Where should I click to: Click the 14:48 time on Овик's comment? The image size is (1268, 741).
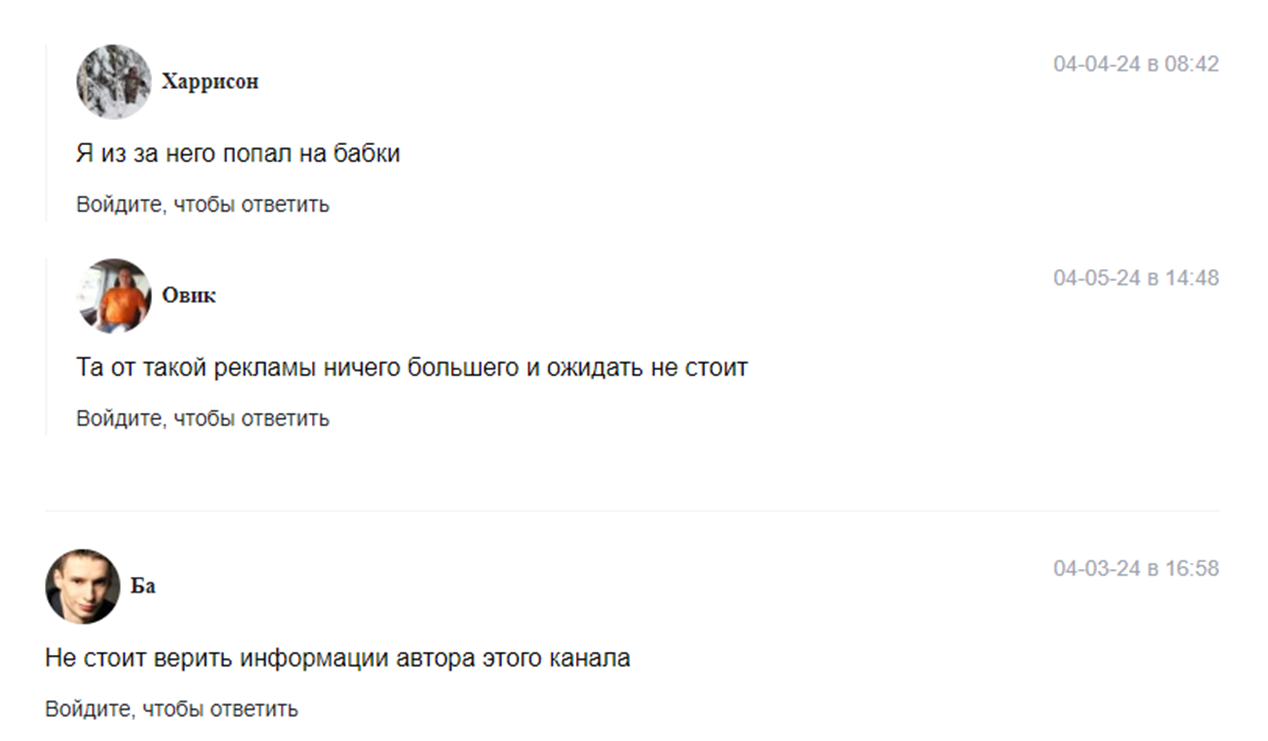pos(1192,278)
